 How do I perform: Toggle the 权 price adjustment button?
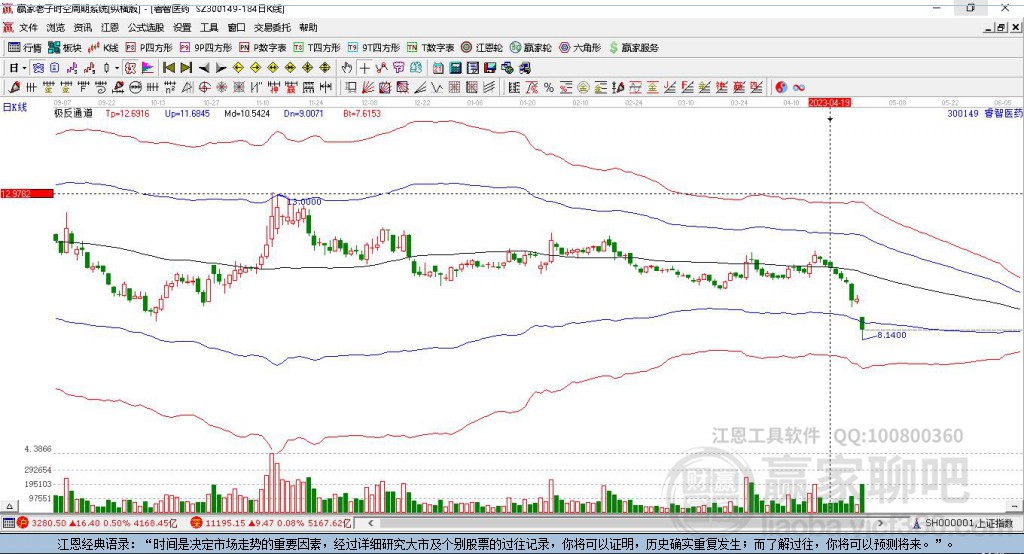131,68
